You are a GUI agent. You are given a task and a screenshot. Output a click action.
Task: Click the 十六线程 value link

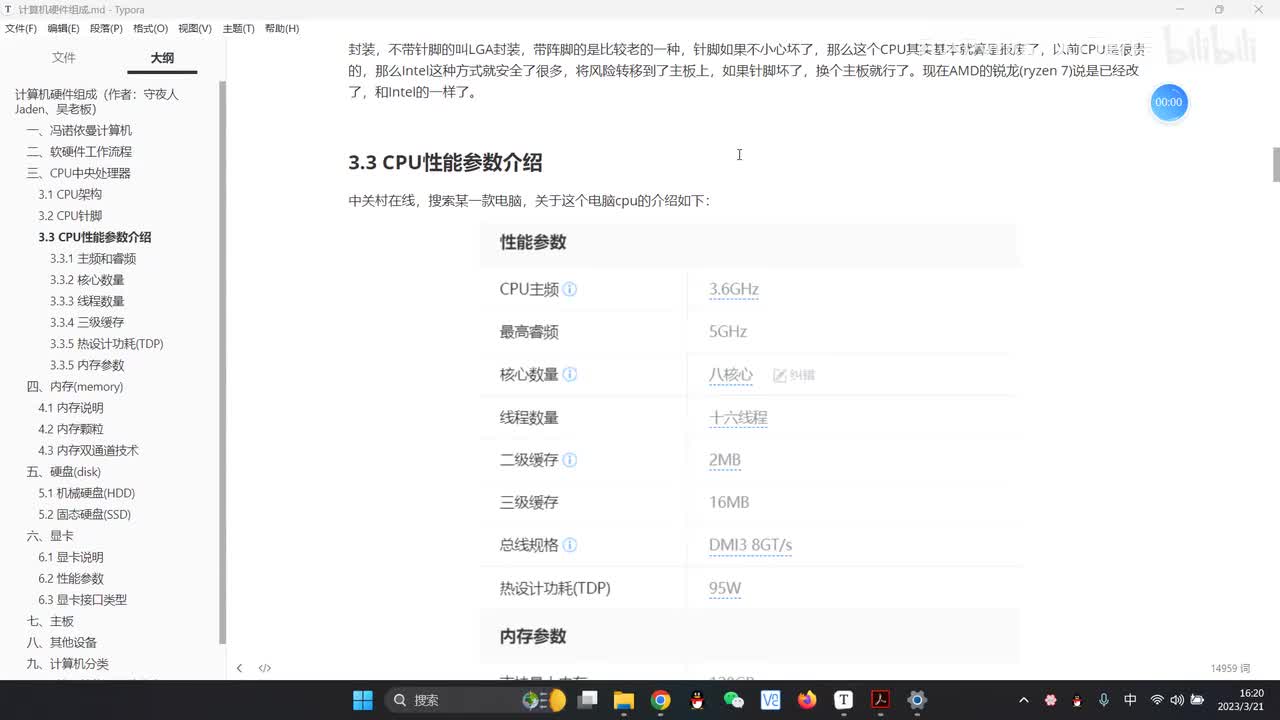(x=738, y=417)
